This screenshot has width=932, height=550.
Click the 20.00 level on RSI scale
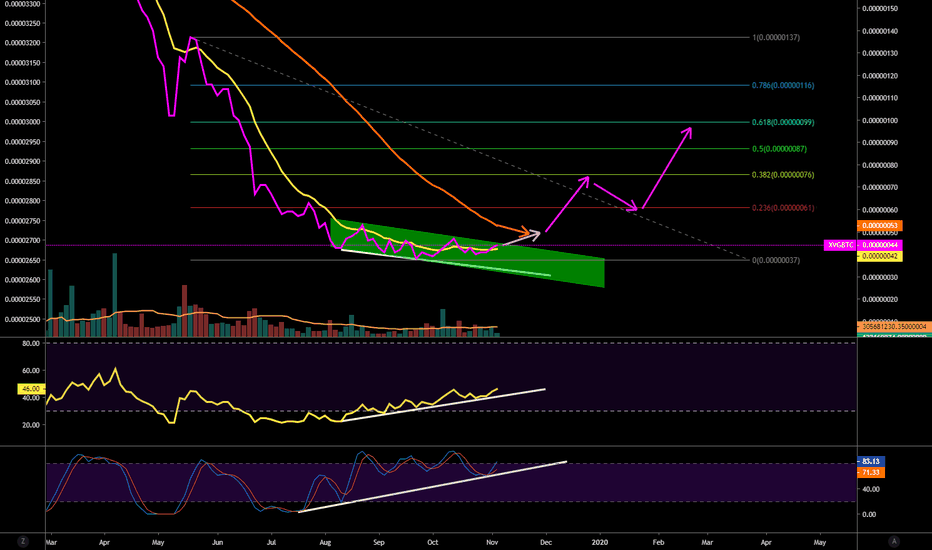(31, 425)
